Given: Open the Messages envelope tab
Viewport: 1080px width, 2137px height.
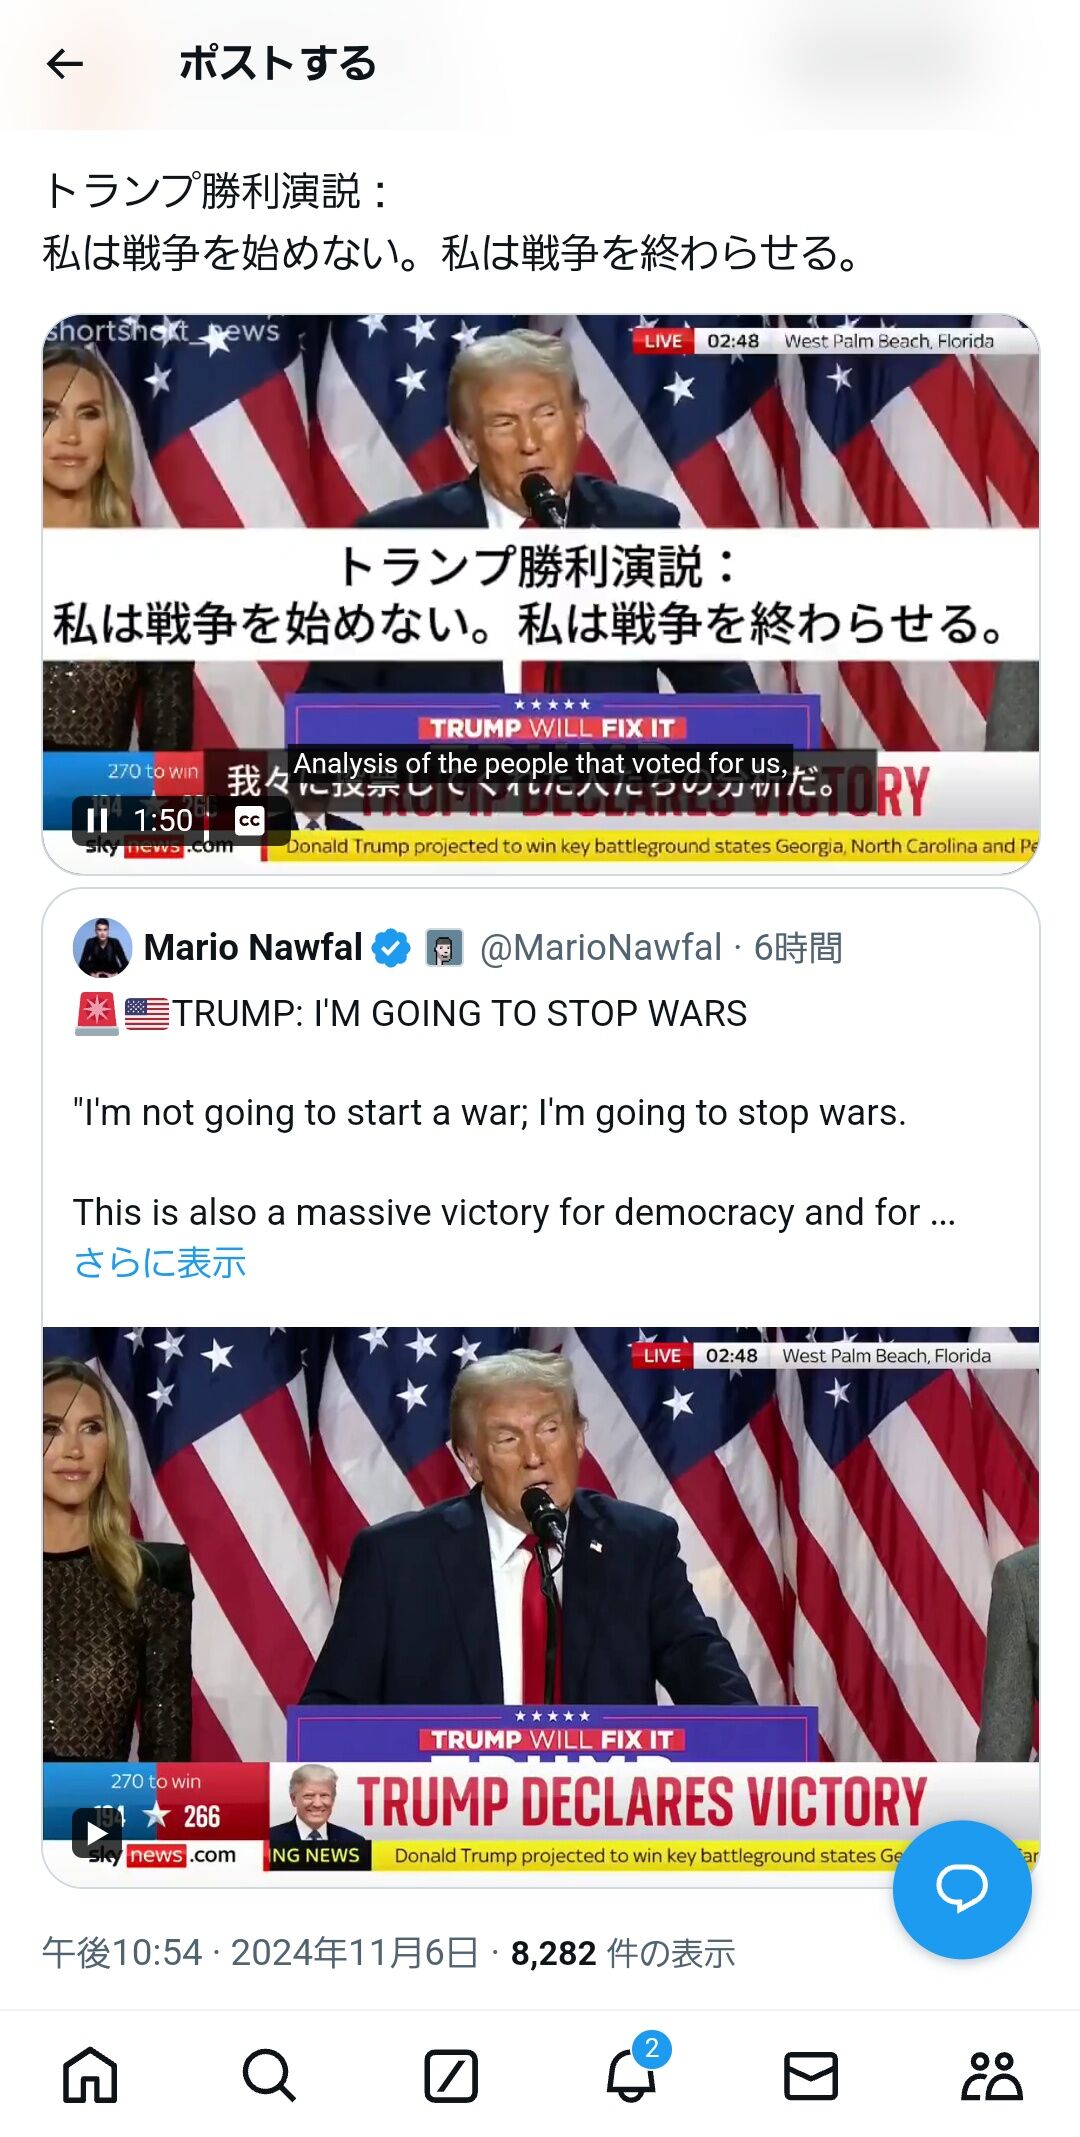Looking at the screenshot, I should (x=811, y=2076).
